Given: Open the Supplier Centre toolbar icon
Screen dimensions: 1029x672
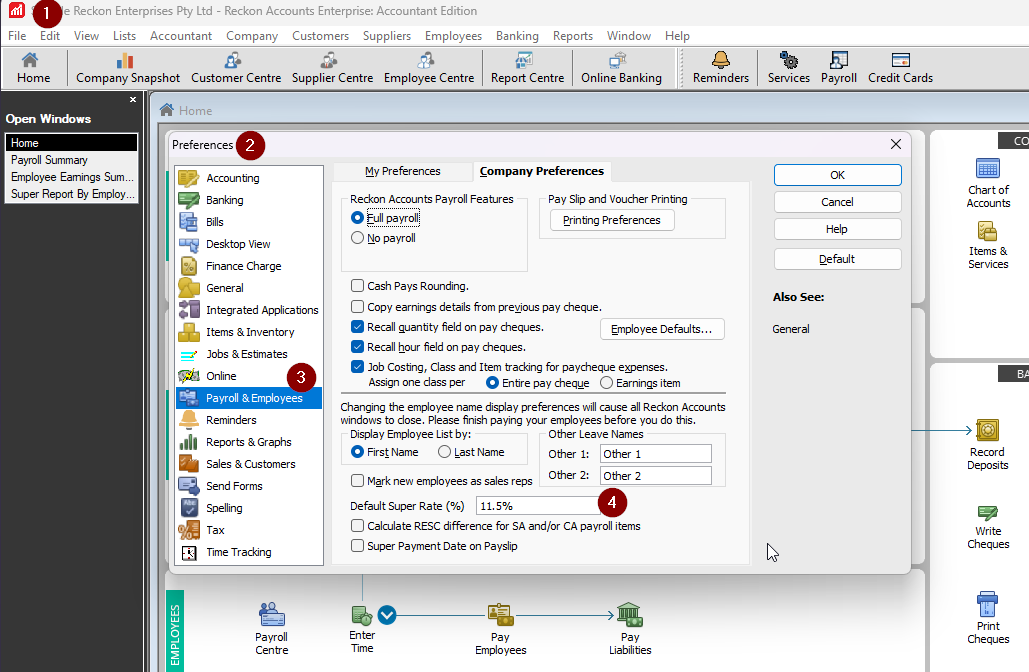Looking at the screenshot, I should (x=332, y=68).
